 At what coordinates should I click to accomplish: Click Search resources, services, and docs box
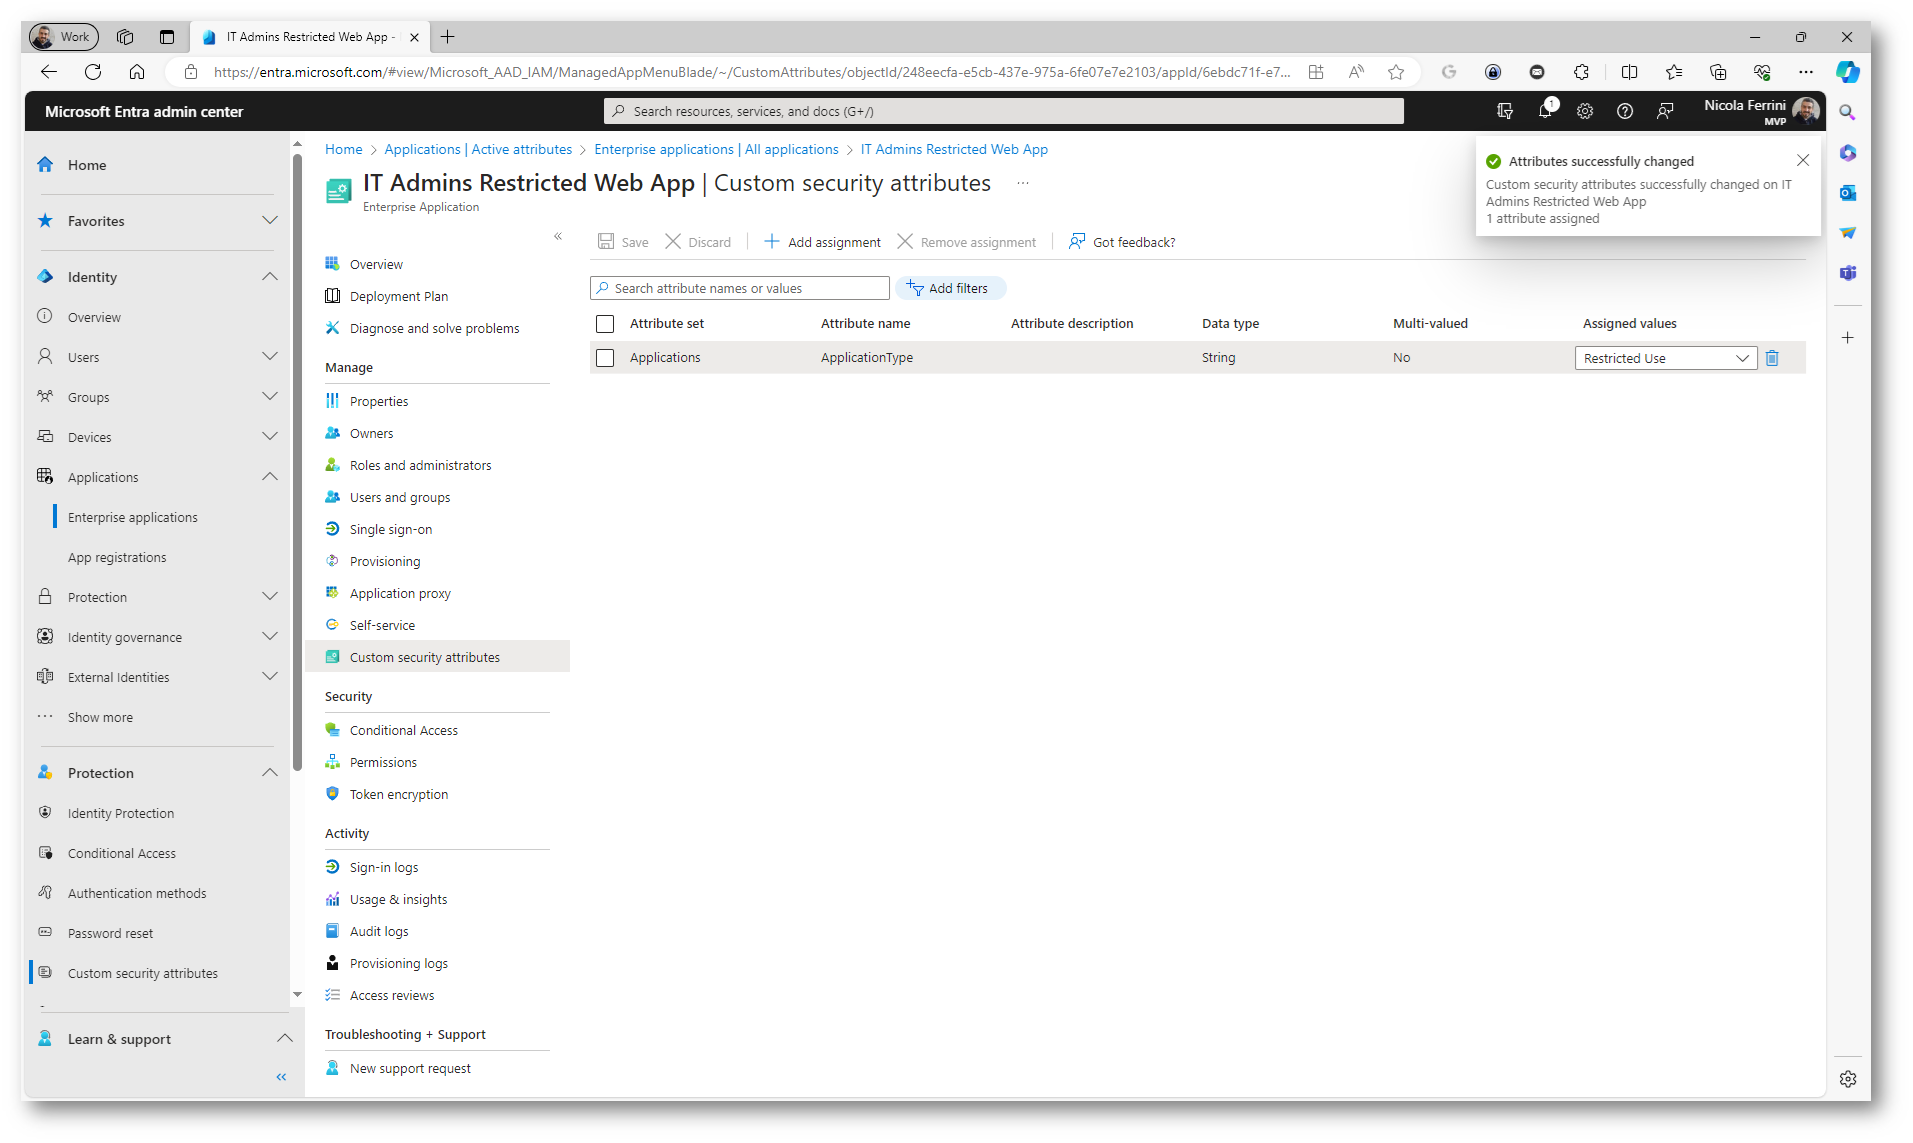tap(1003, 111)
